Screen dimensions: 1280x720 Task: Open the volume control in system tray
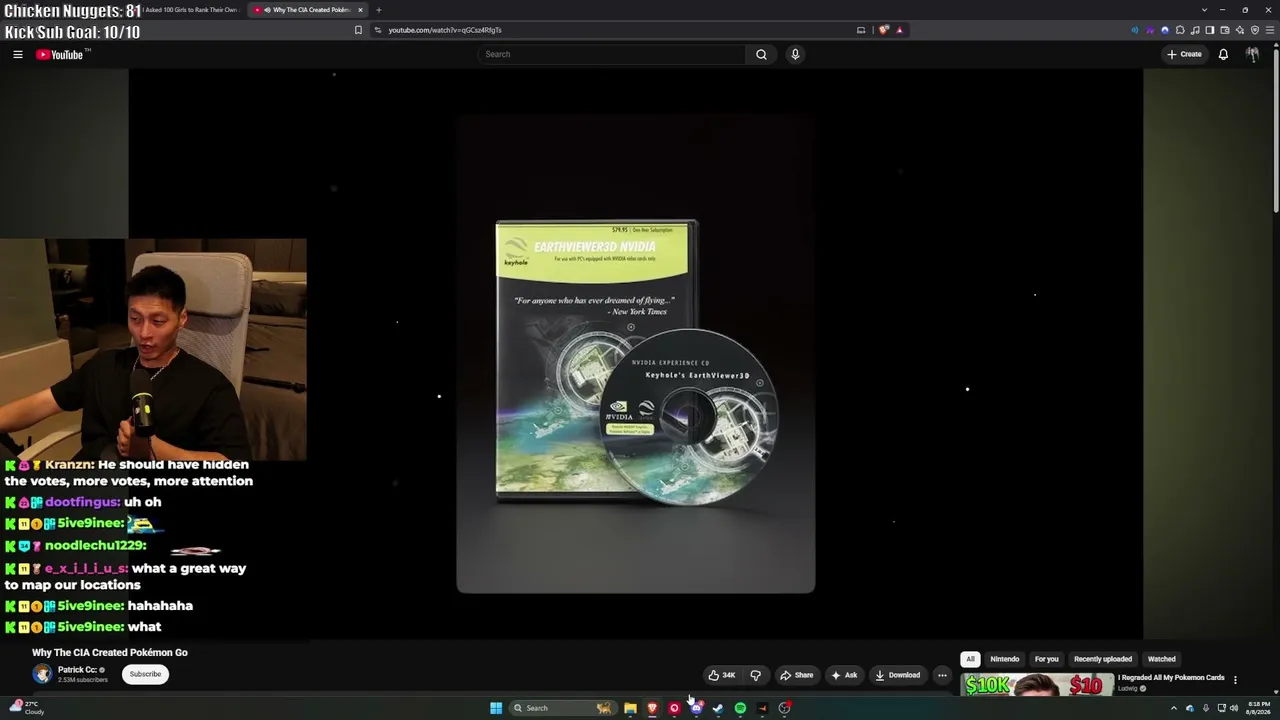pyautogui.click(x=1234, y=708)
